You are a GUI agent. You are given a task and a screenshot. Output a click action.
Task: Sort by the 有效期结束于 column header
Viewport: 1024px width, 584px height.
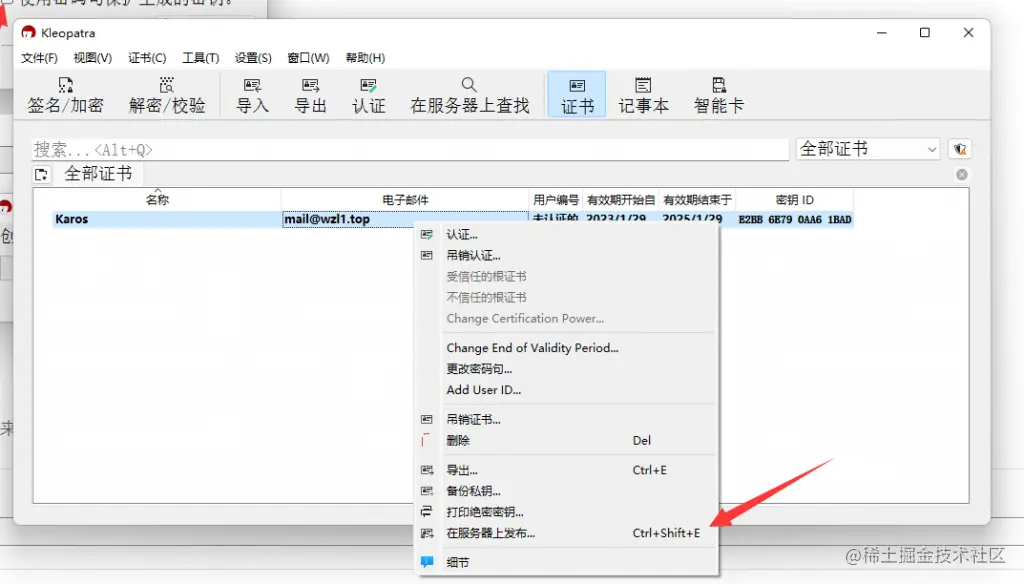click(x=697, y=200)
